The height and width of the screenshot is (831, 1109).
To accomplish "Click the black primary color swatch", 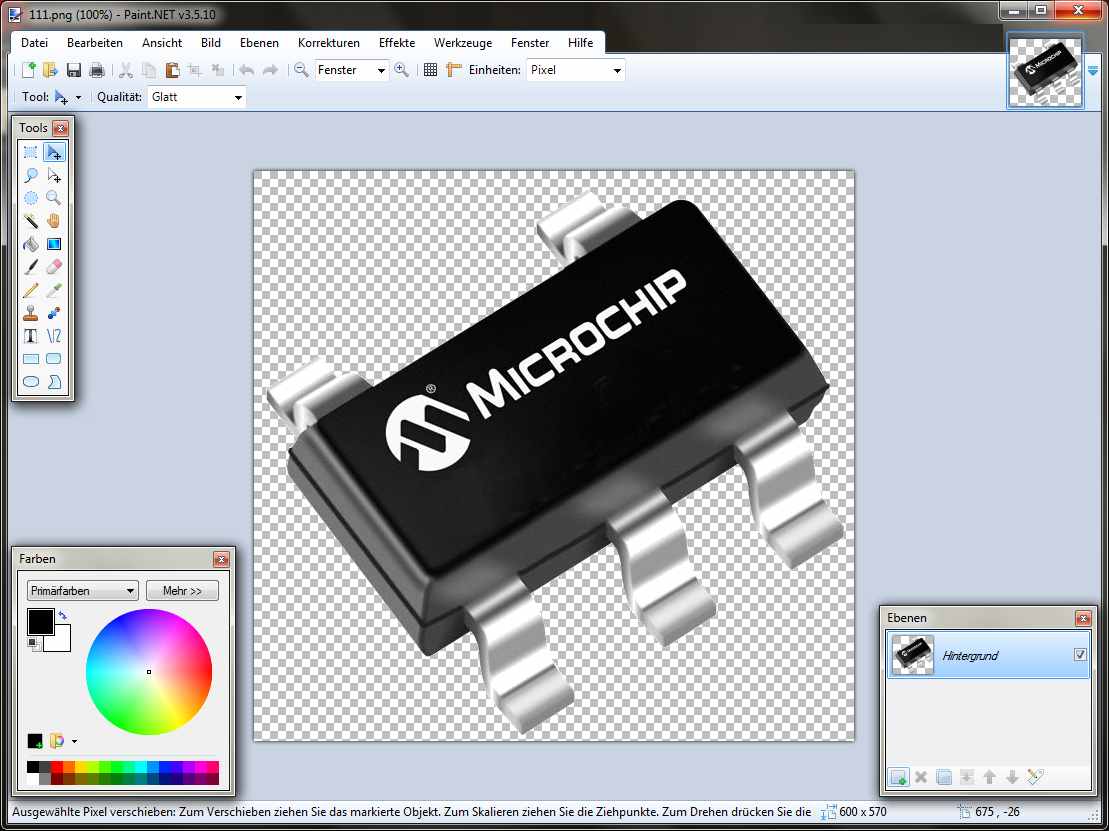I will (41, 622).
